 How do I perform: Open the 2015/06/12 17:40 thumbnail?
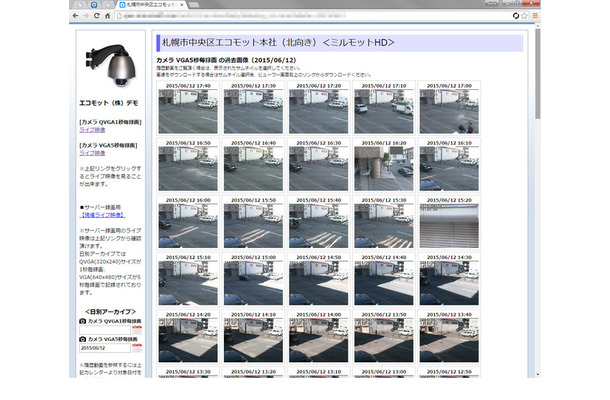188,111
